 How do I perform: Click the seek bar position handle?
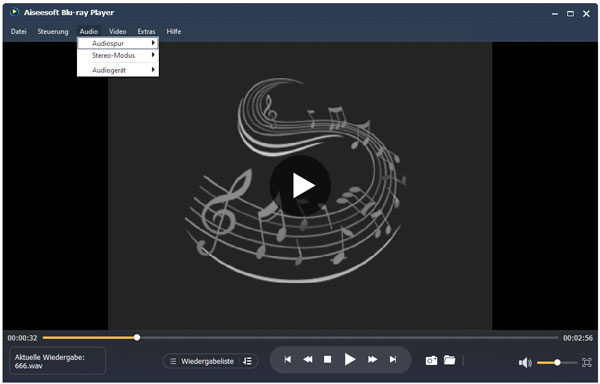pos(137,337)
